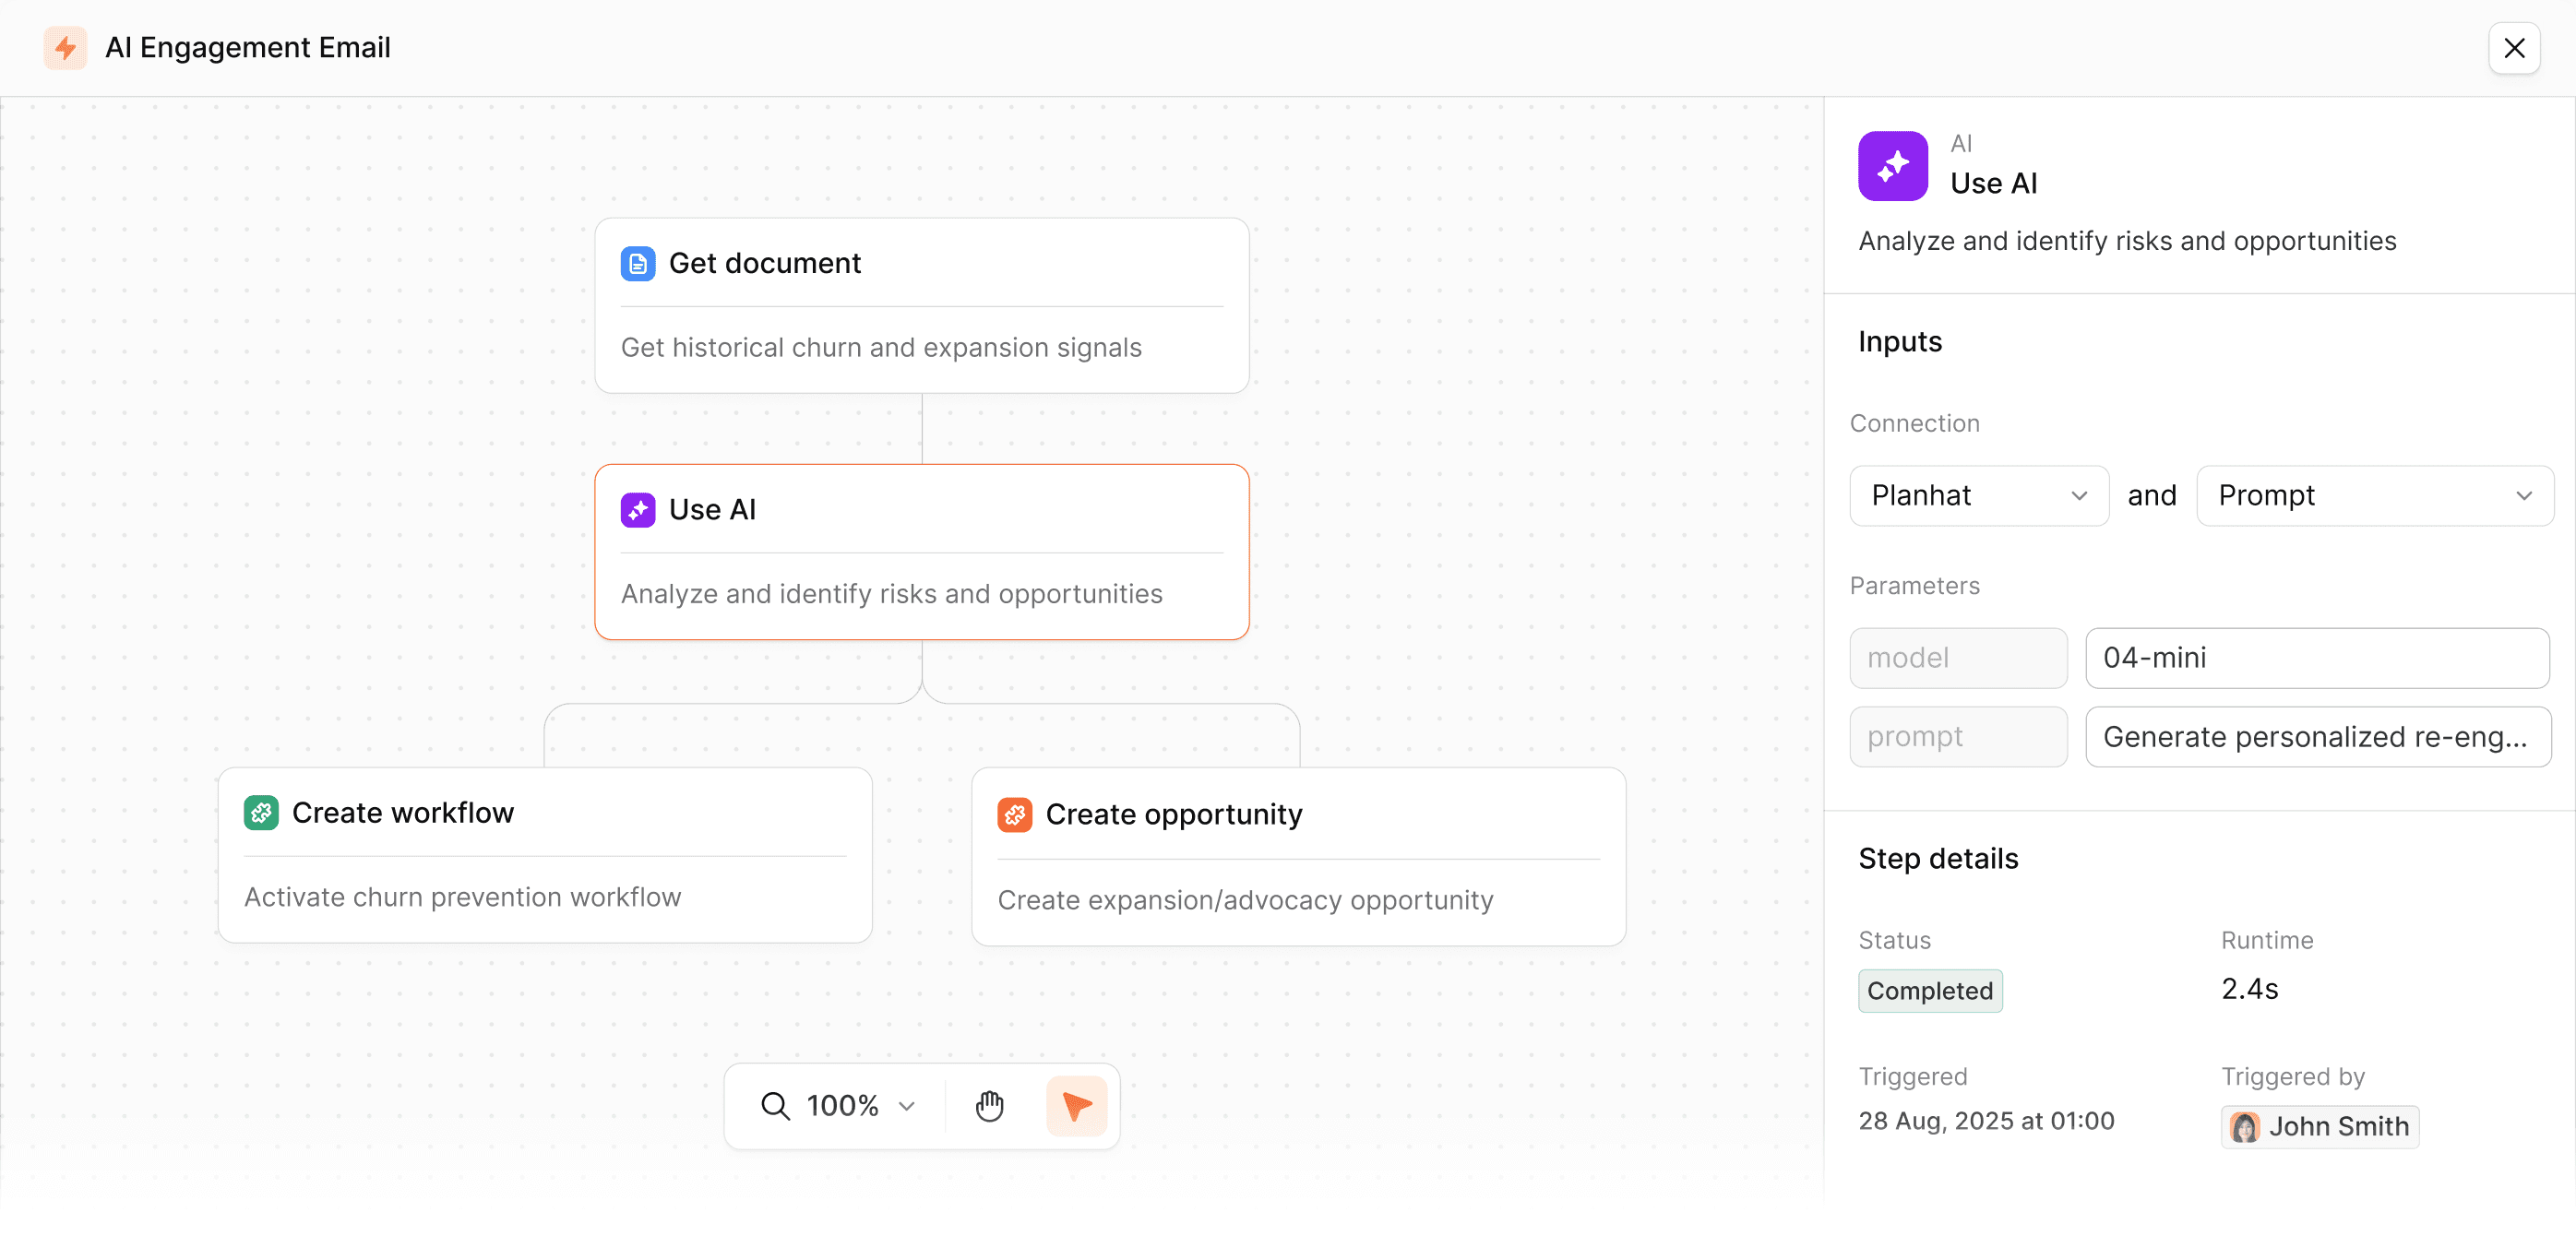Image resolution: width=2576 pixels, height=1236 pixels.
Task: Click large purple Use AI panel icon
Action: pyautogui.click(x=1892, y=166)
